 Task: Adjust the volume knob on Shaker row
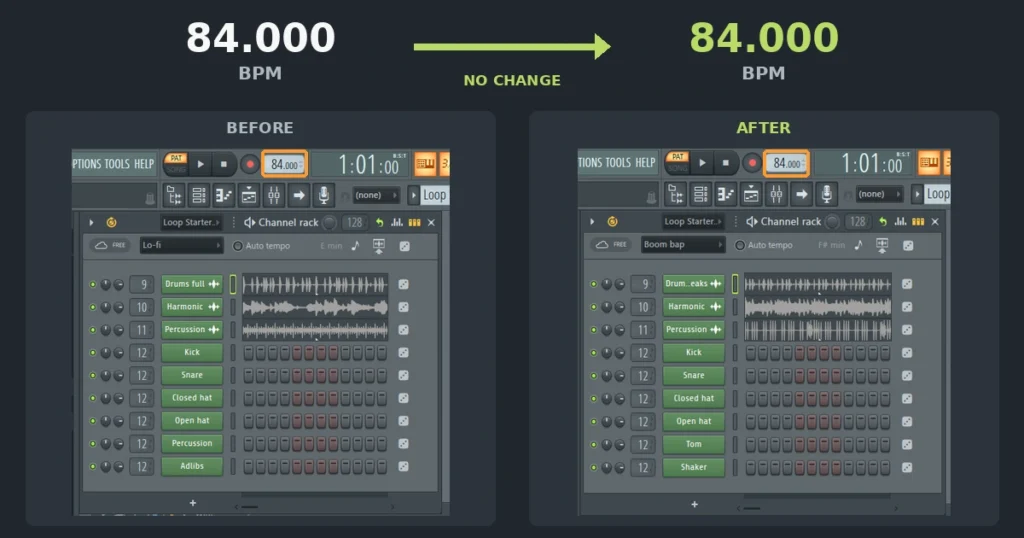(619, 467)
